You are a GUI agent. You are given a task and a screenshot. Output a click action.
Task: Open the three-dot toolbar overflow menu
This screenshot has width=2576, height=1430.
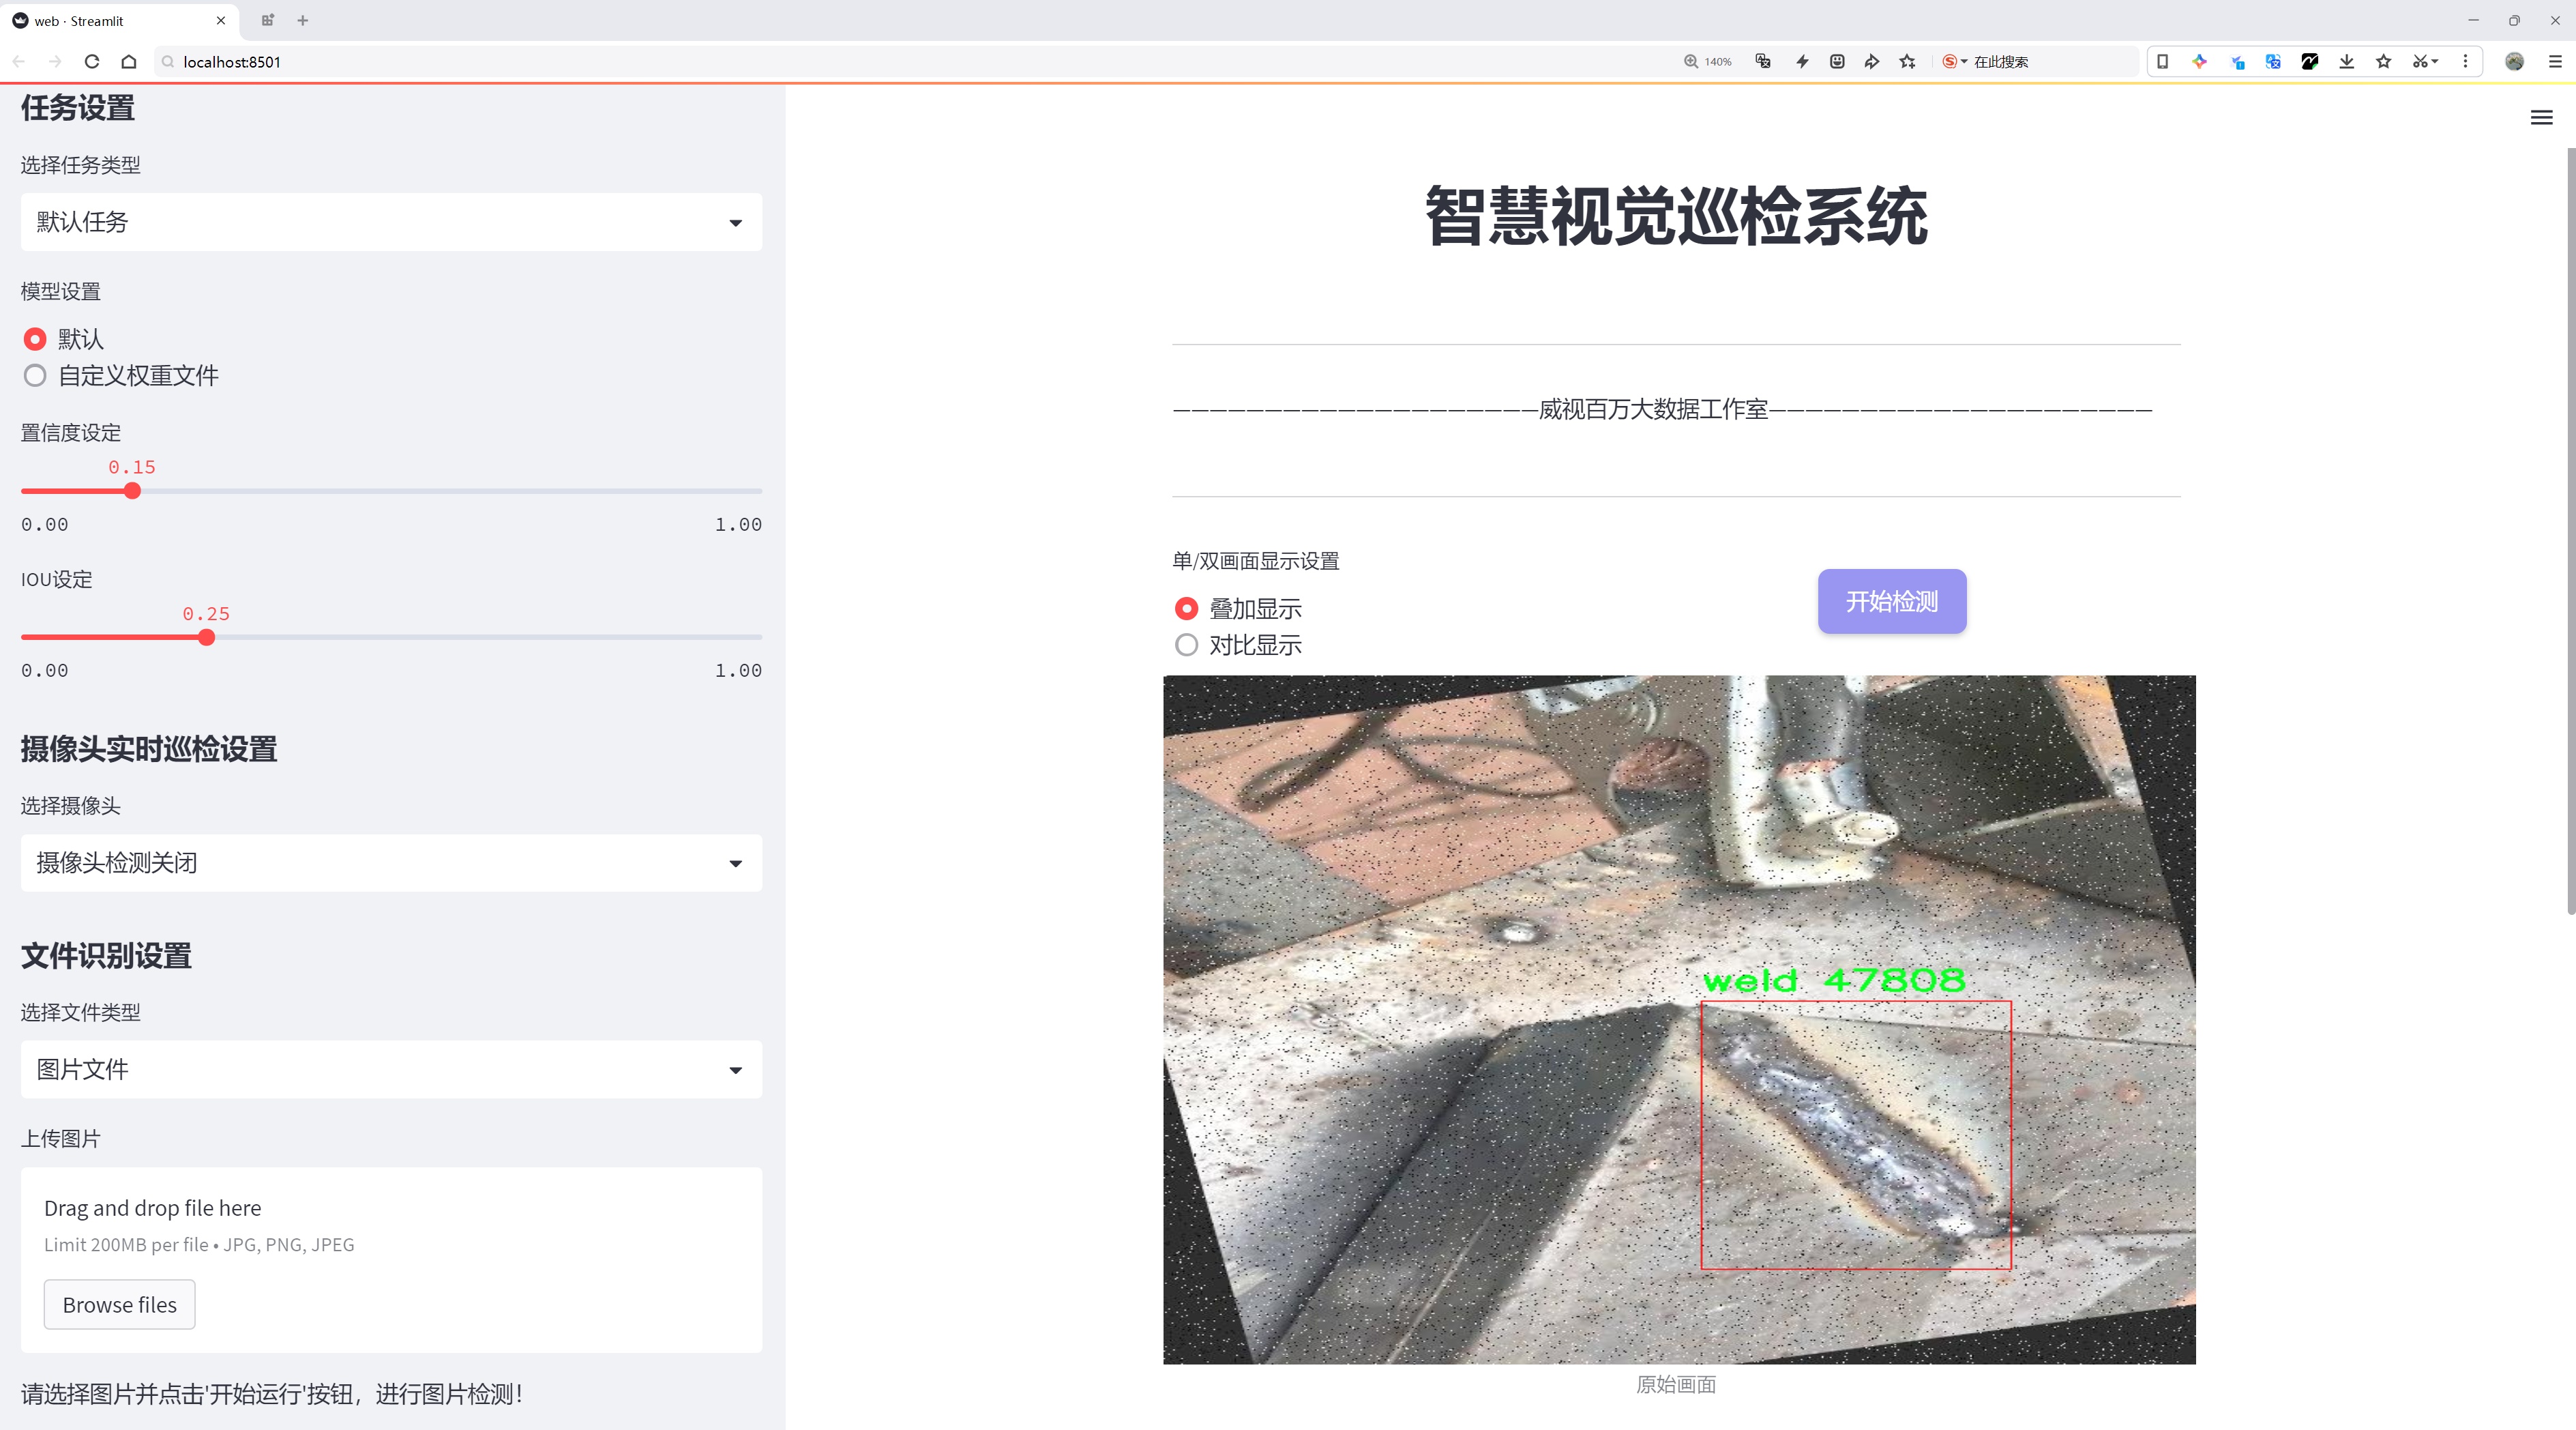pos(2465,62)
